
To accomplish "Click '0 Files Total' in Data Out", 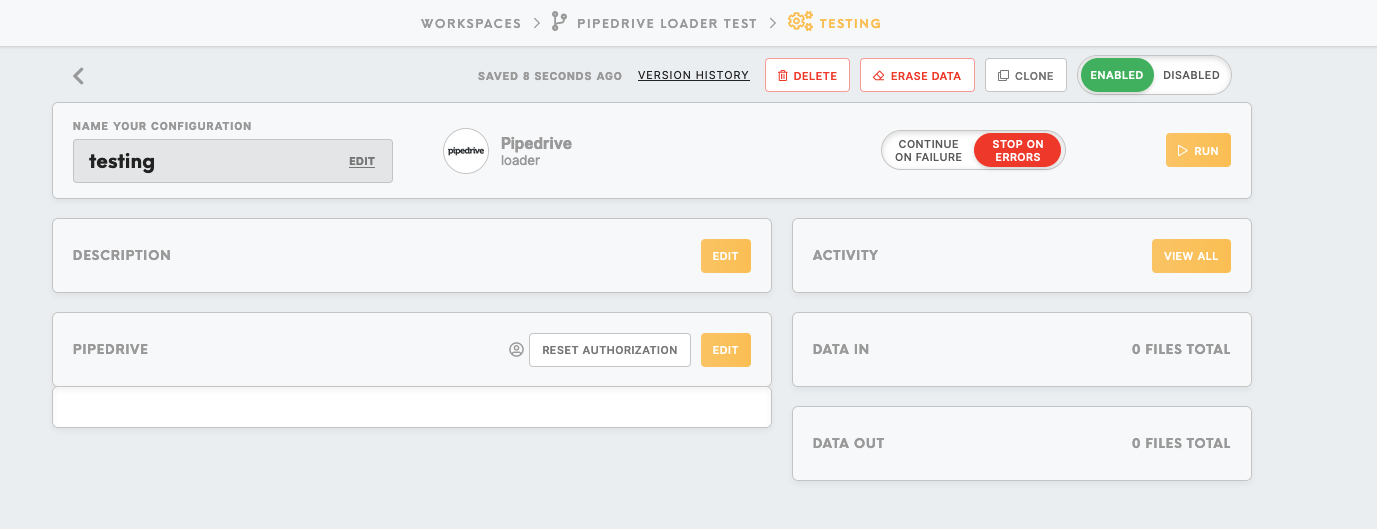I will pos(1181,443).
